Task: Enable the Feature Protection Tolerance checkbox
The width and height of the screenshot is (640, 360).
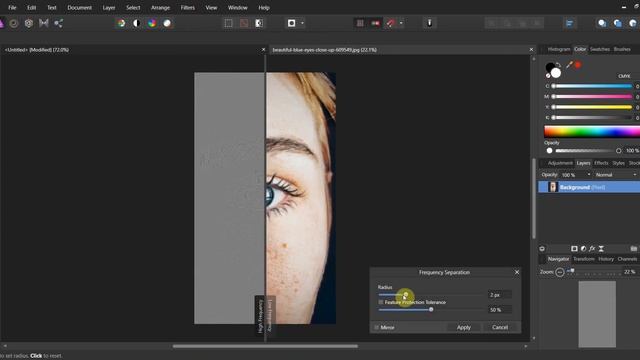Action: [381, 302]
